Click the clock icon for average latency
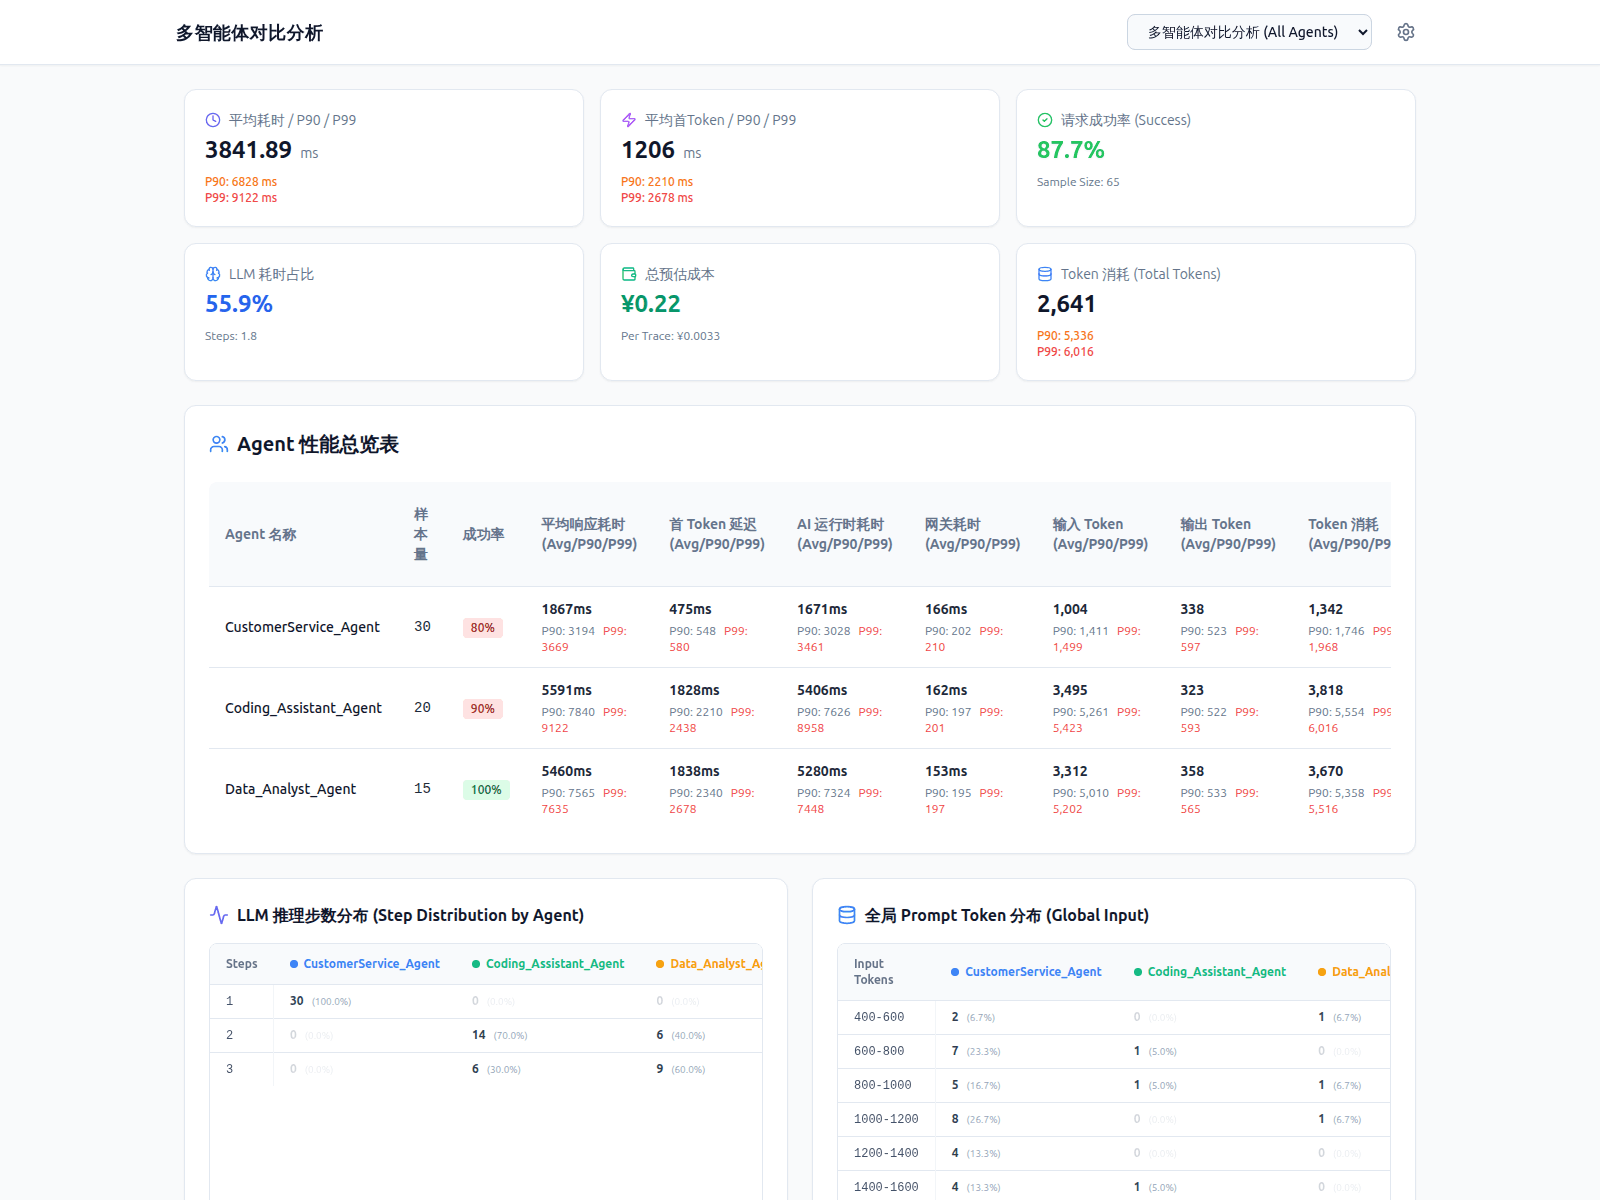 pyautogui.click(x=213, y=120)
